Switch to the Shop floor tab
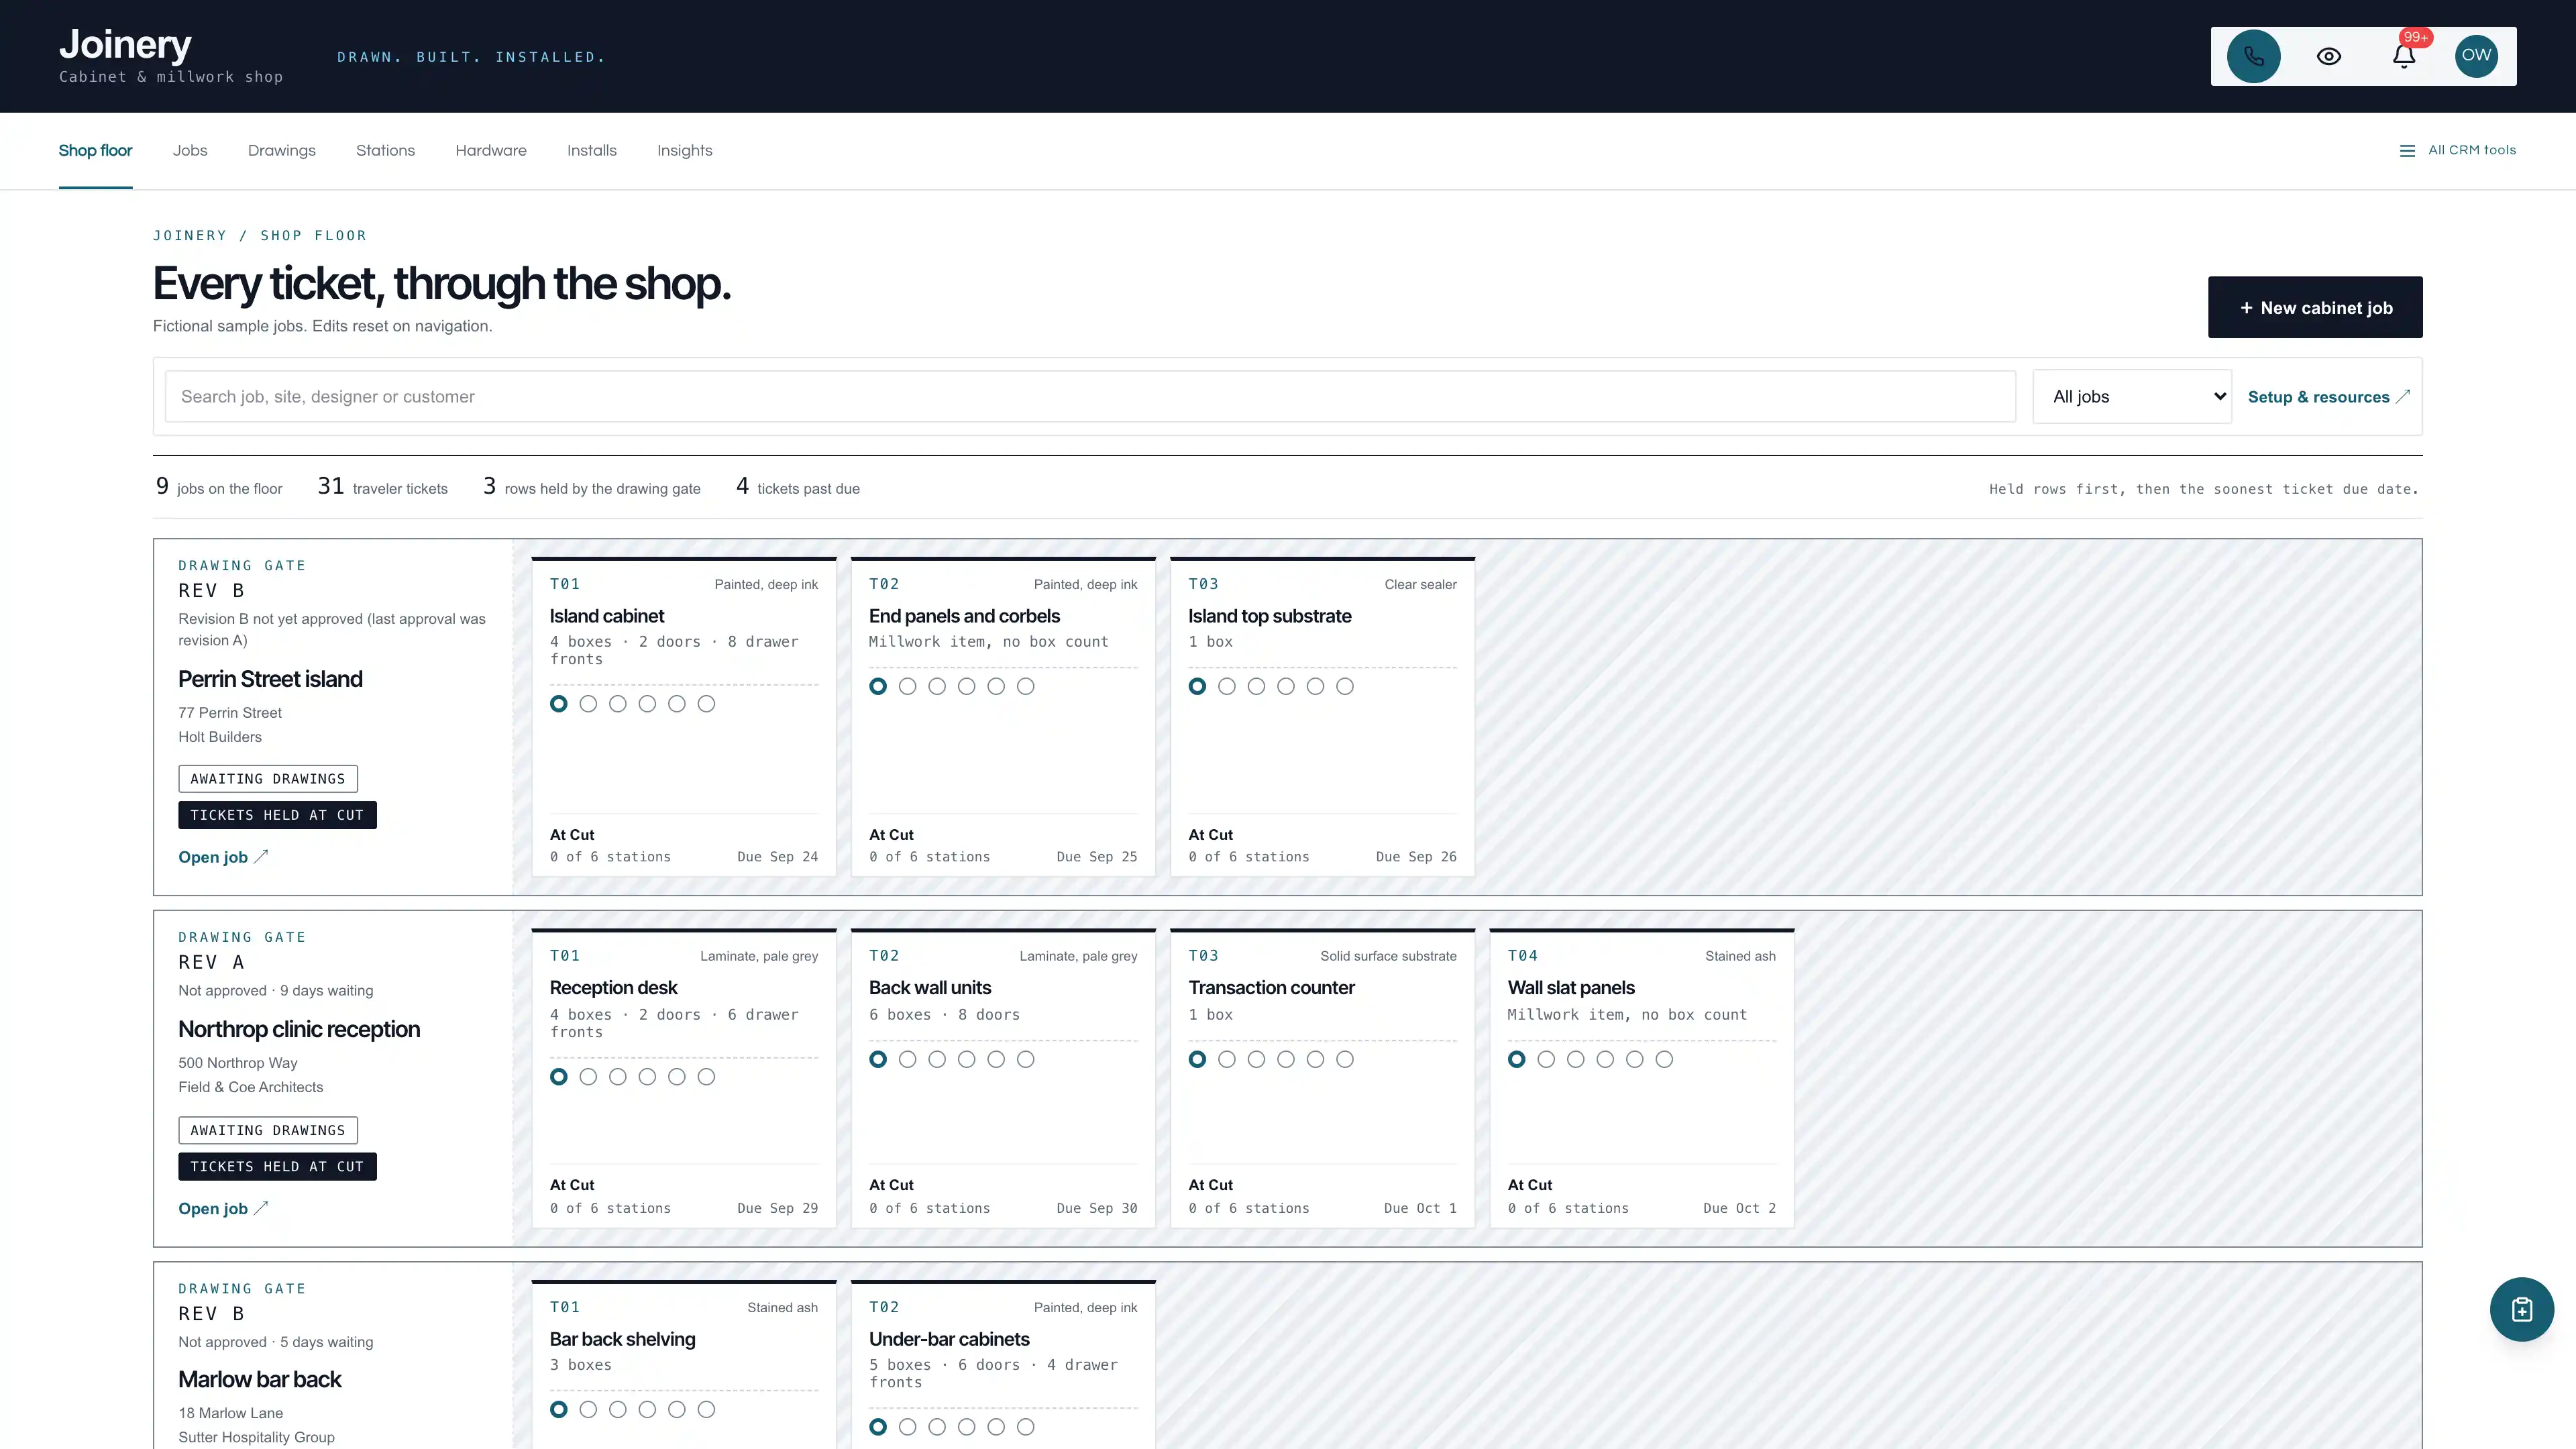The image size is (2576, 1449). coord(95,150)
